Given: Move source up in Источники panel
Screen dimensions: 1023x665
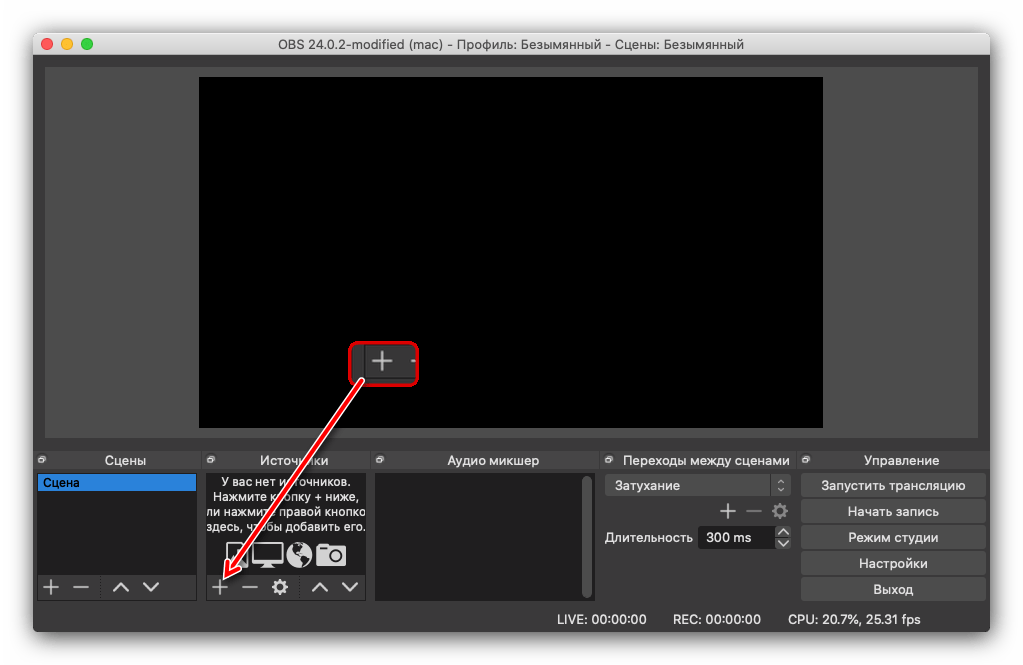Looking at the screenshot, I should coord(320,587).
